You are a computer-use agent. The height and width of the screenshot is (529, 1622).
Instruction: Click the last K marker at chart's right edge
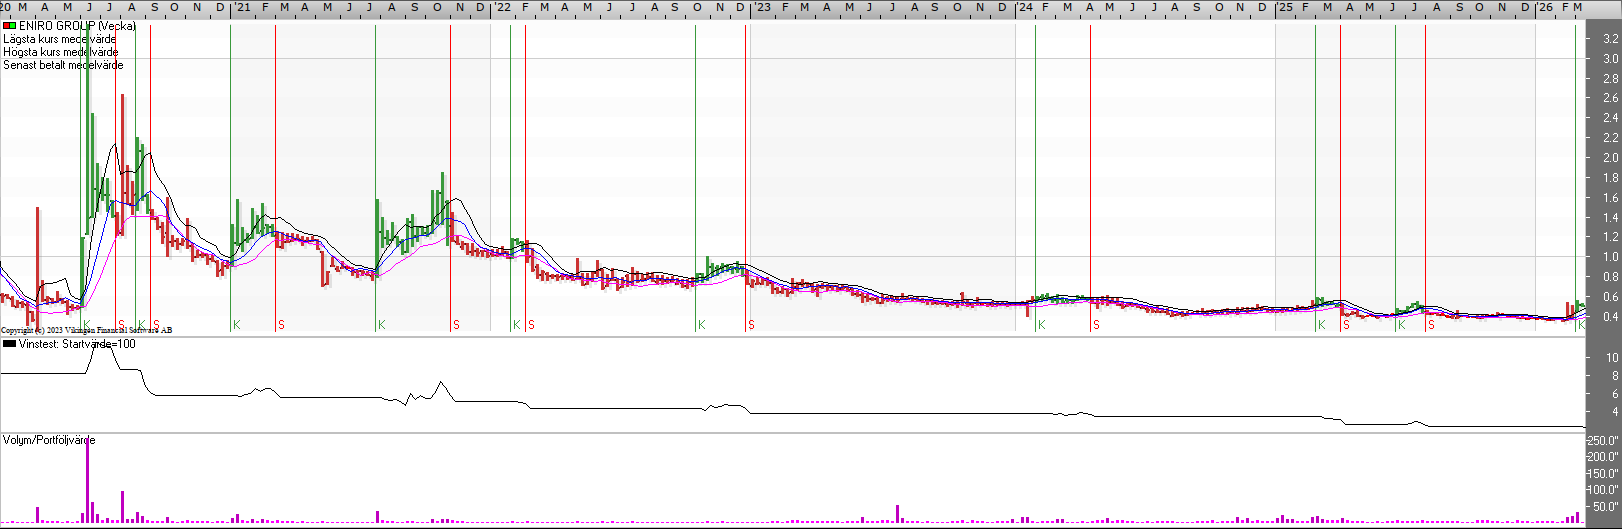(x=1581, y=325)
